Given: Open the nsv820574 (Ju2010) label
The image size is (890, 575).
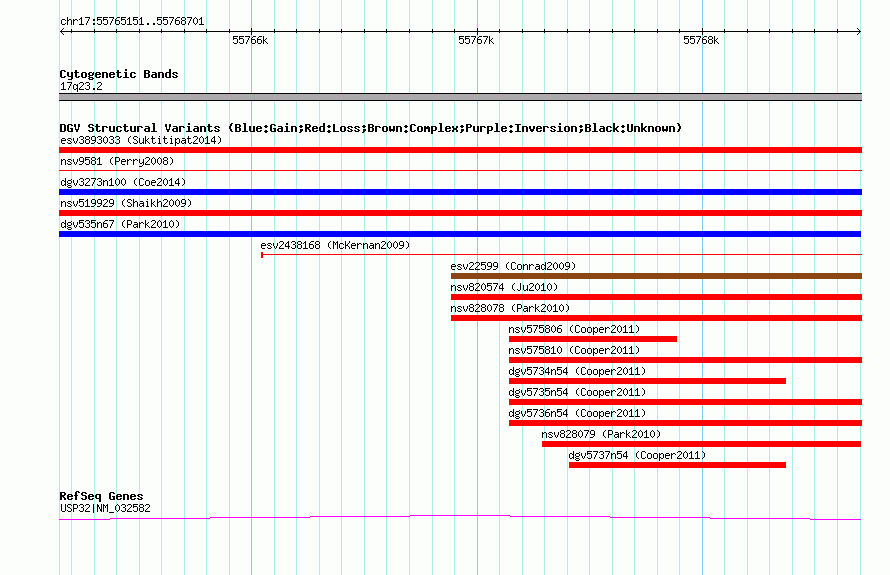Looking at the screenshot, I should [x=504, y=287].
